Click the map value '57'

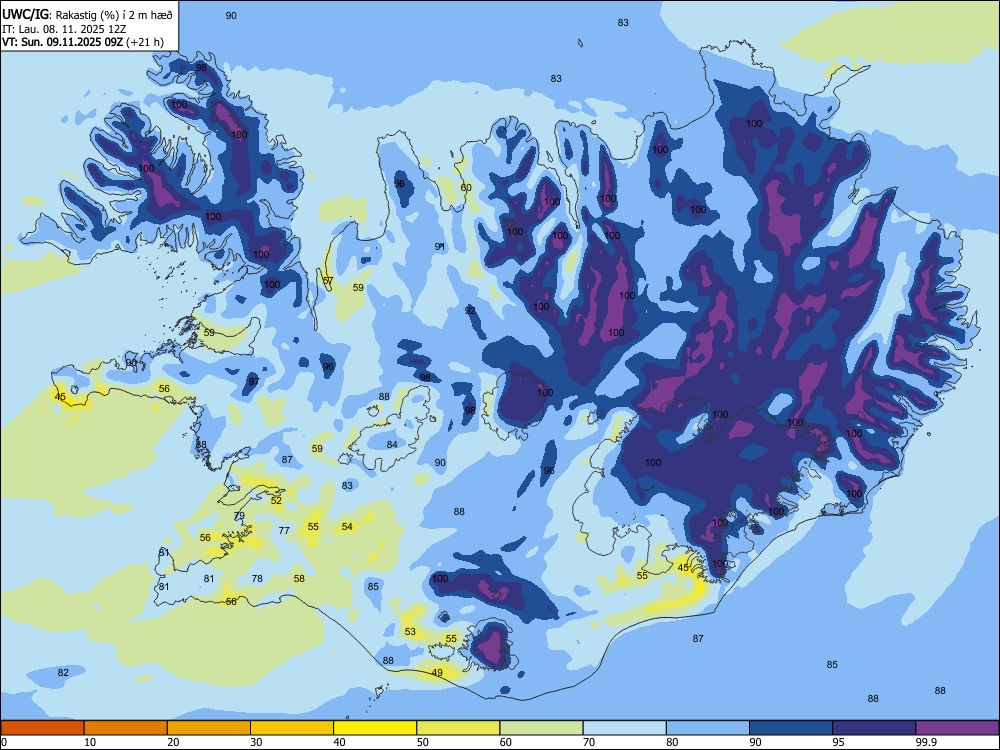pyautogui.click(x=328, y=280)
